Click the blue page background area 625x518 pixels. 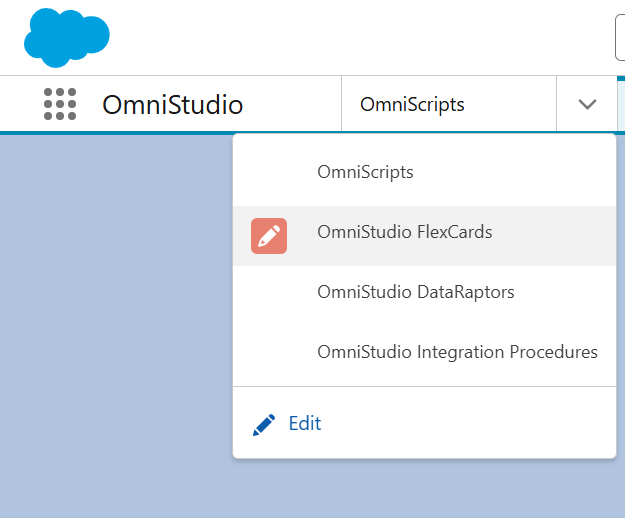(110, 320)
